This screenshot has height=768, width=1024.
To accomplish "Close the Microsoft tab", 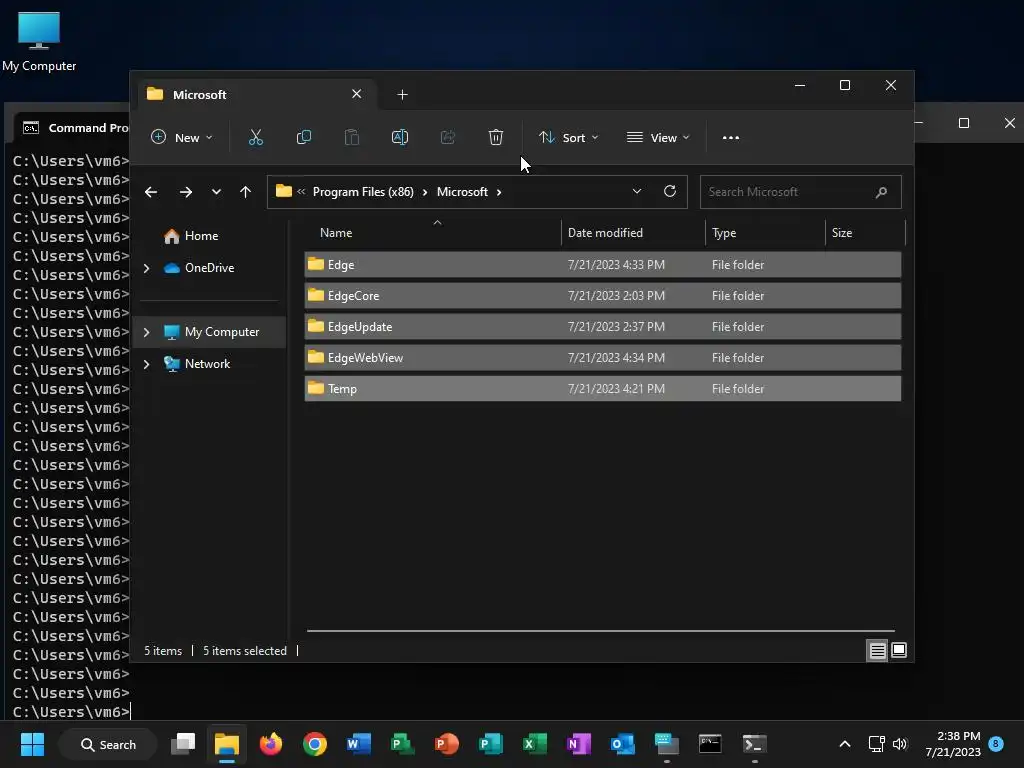I will pos(357,94).
